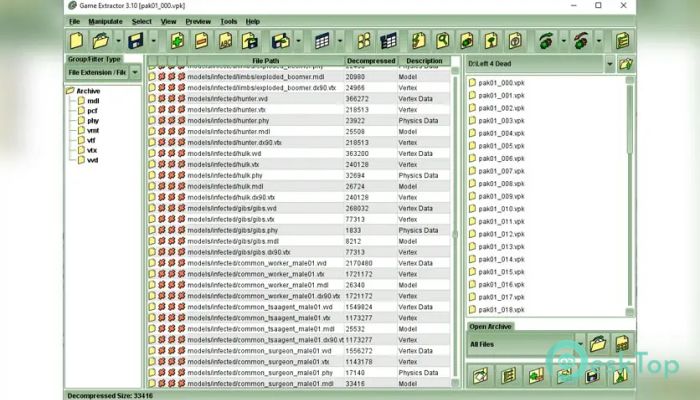700x400 pixels.
Task: Click the open folder button beside All Files
Action: point(598,343)
